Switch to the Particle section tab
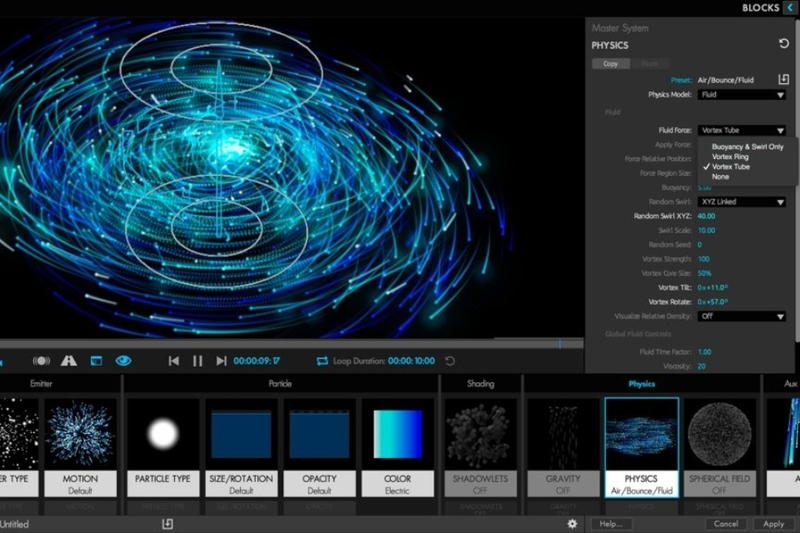The height and width of the screenshot is (533, 800). (280, 384)
